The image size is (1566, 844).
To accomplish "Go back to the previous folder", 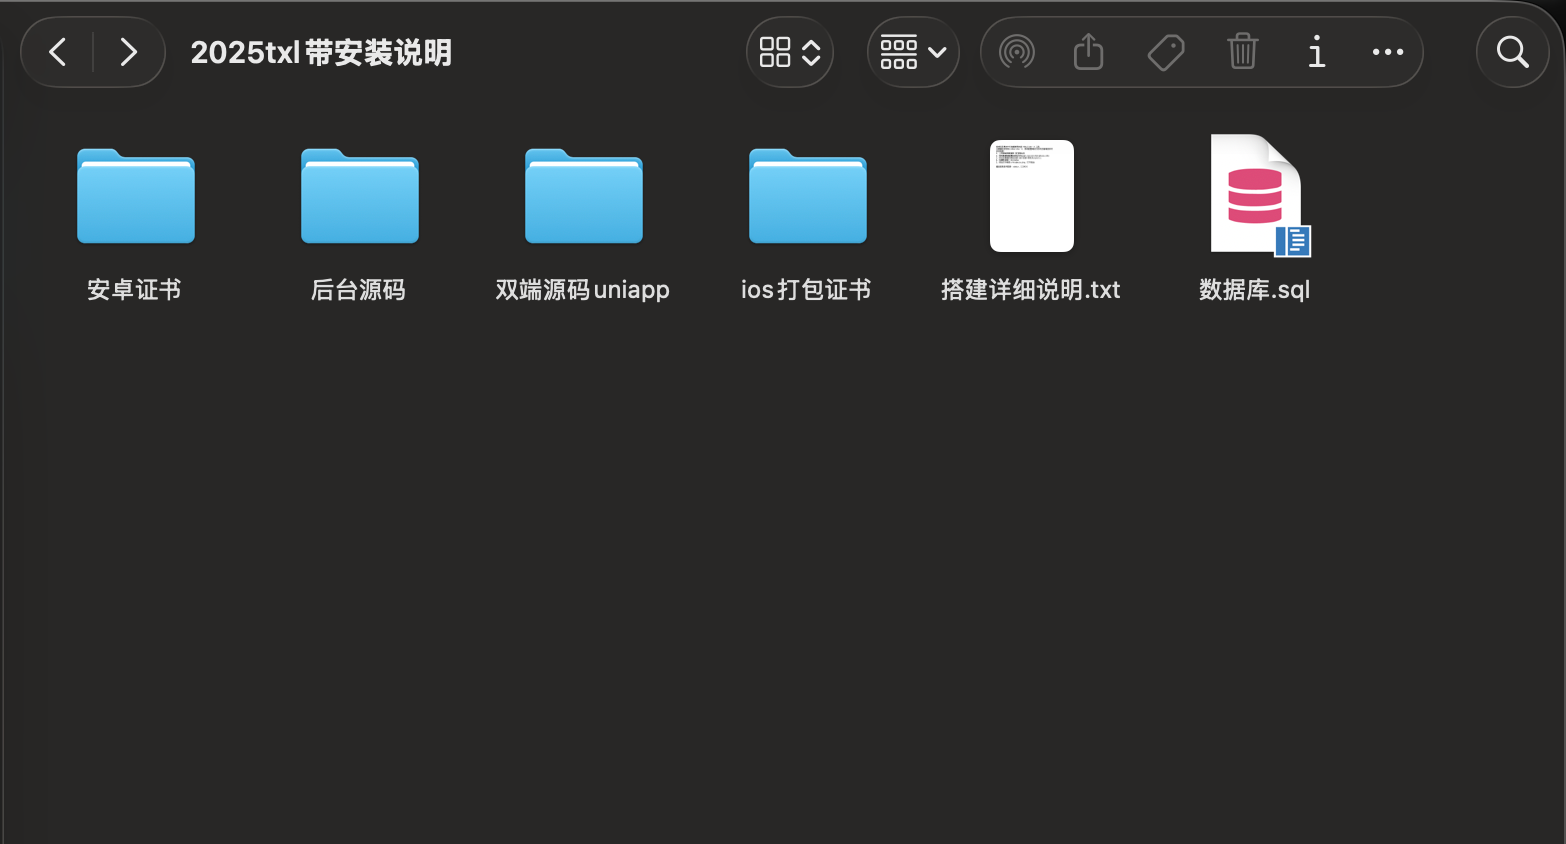I will click(x=58, y=52).
